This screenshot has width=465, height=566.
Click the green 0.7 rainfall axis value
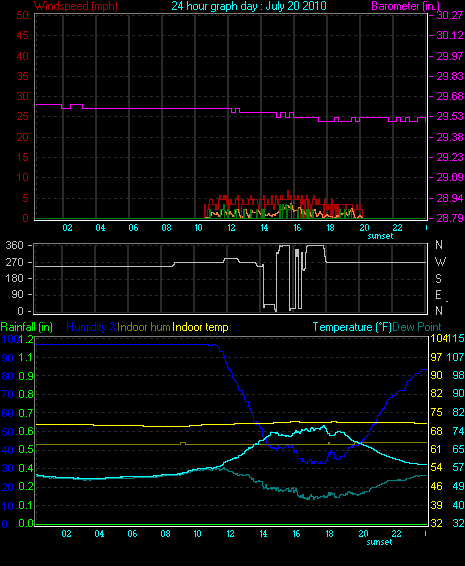pyautogui.click(x=26, y=413)
